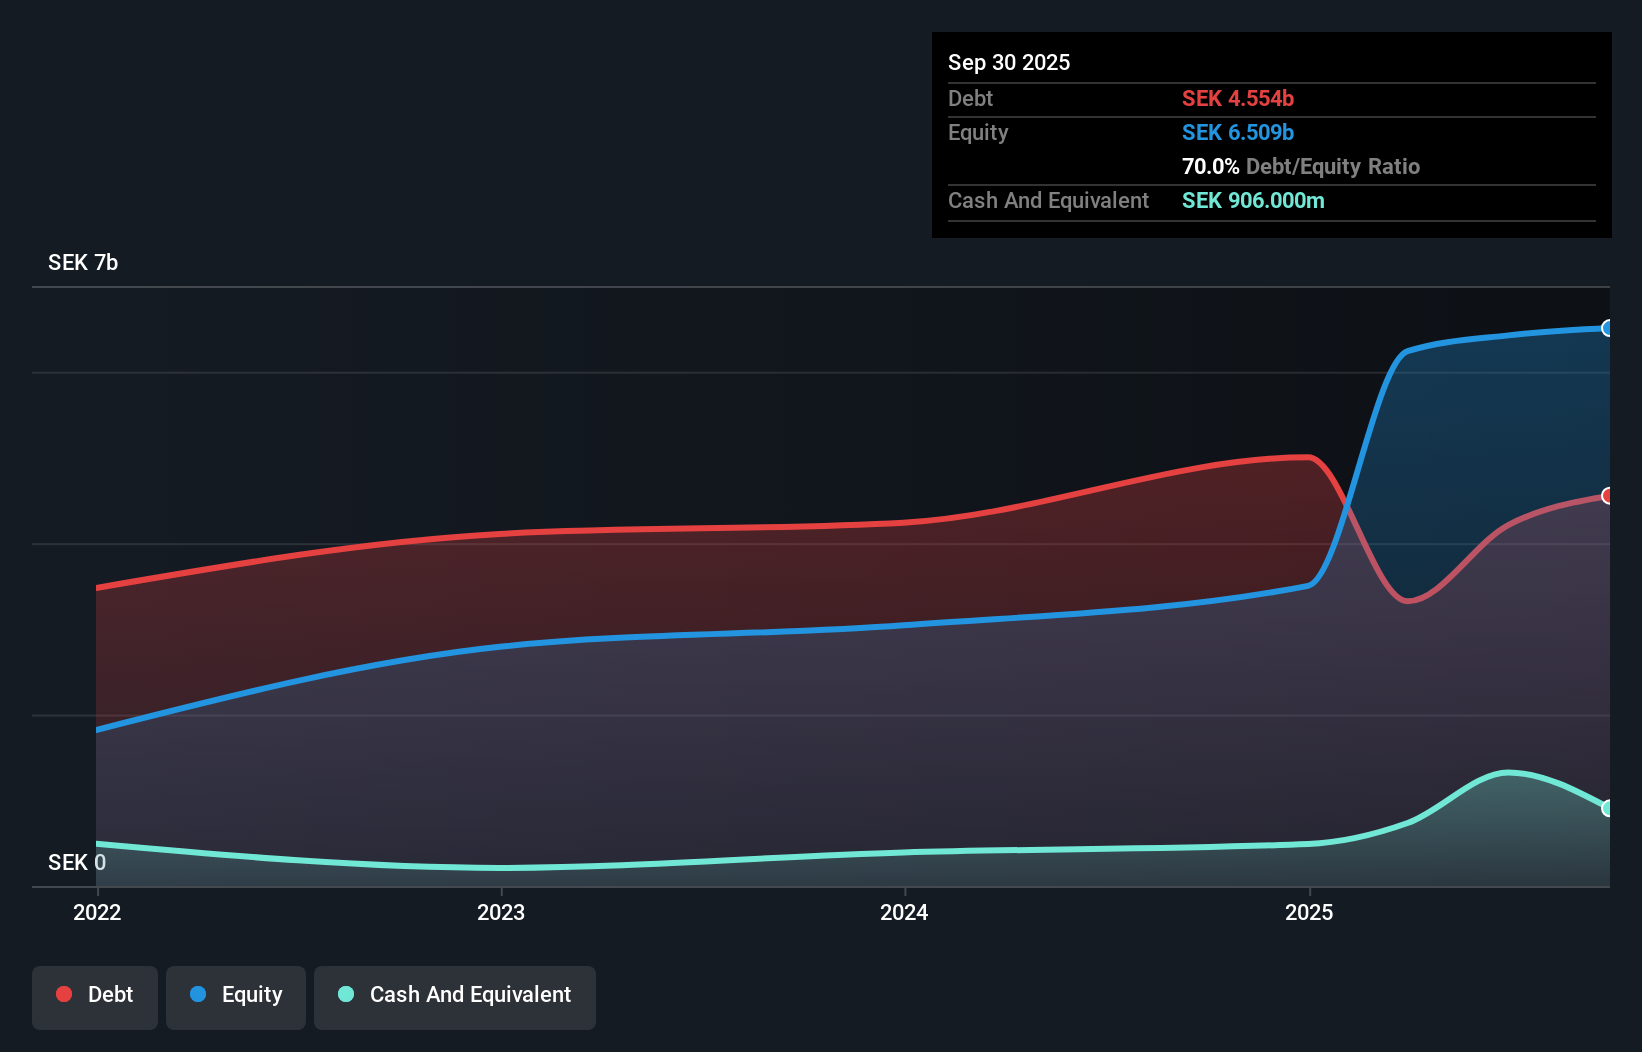Select the 2025 year label on the timeline
Image resolution: width=1642 pixels, height=1052 pixels.
pyautogui.click(x=1310, y=912)
